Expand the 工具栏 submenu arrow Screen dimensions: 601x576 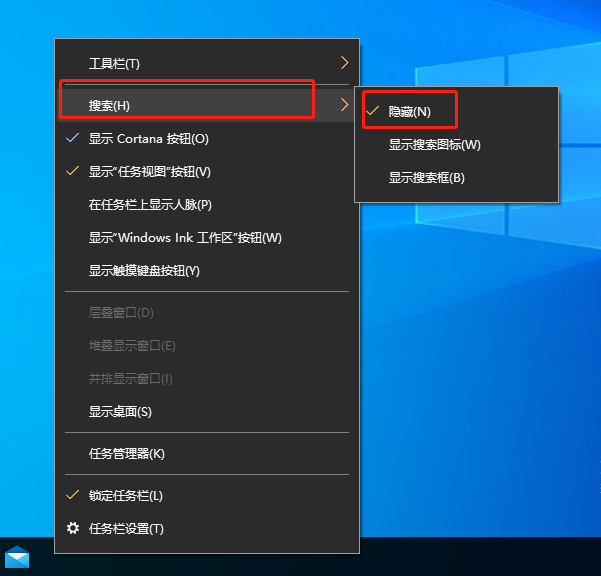pos(344,63)
